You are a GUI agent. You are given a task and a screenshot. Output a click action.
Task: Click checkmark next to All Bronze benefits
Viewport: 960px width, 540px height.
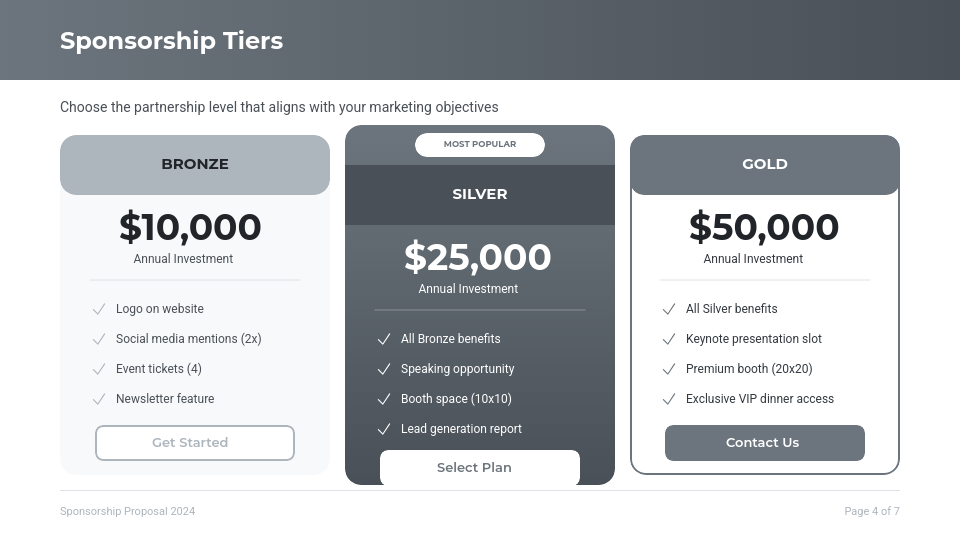tap(384, 339)
